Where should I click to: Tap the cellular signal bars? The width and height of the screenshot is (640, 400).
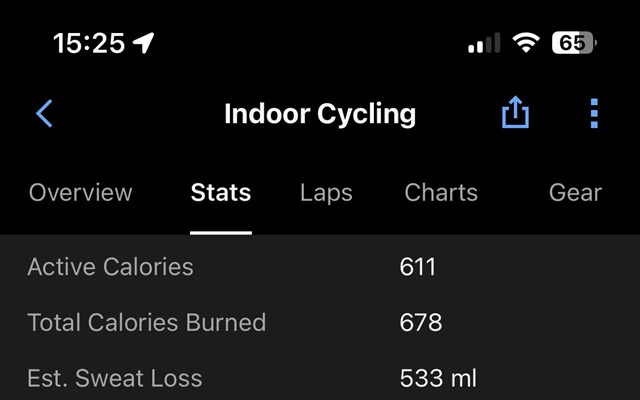[484, 43]
